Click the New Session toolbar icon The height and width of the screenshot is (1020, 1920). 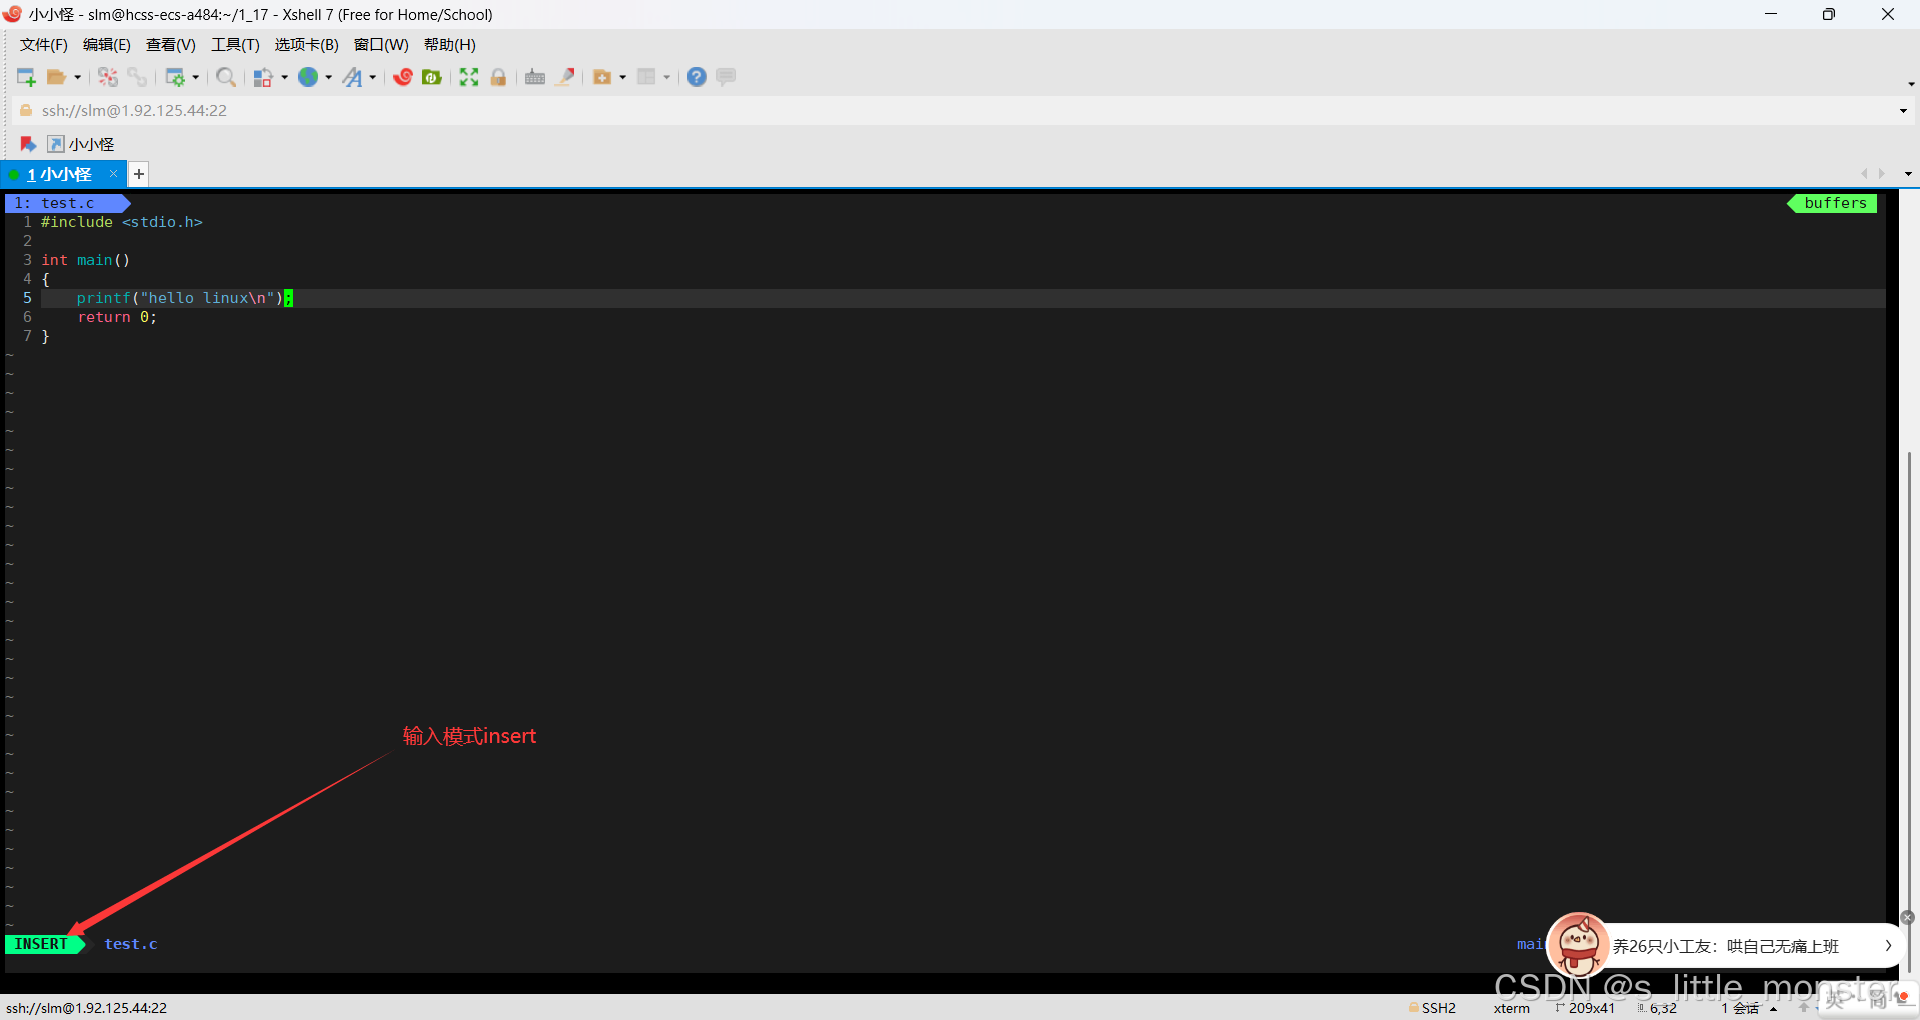click(26, 77)
